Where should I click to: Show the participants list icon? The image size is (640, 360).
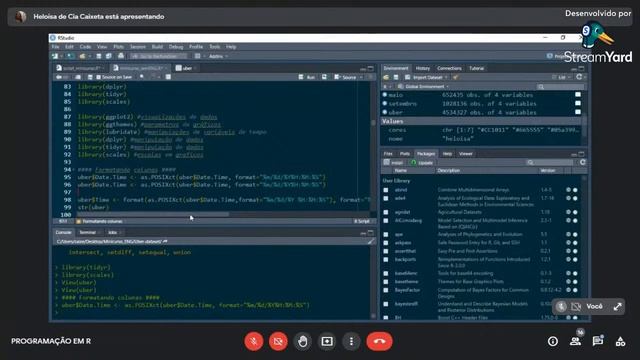(x=576, y=341)
